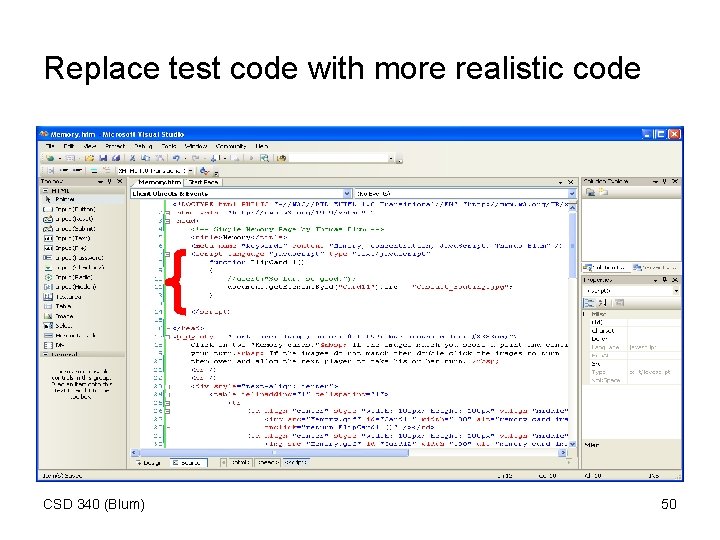Open the View menu
Image resolution: width=720 pixels, height=540 pixels.
point(90,146)
